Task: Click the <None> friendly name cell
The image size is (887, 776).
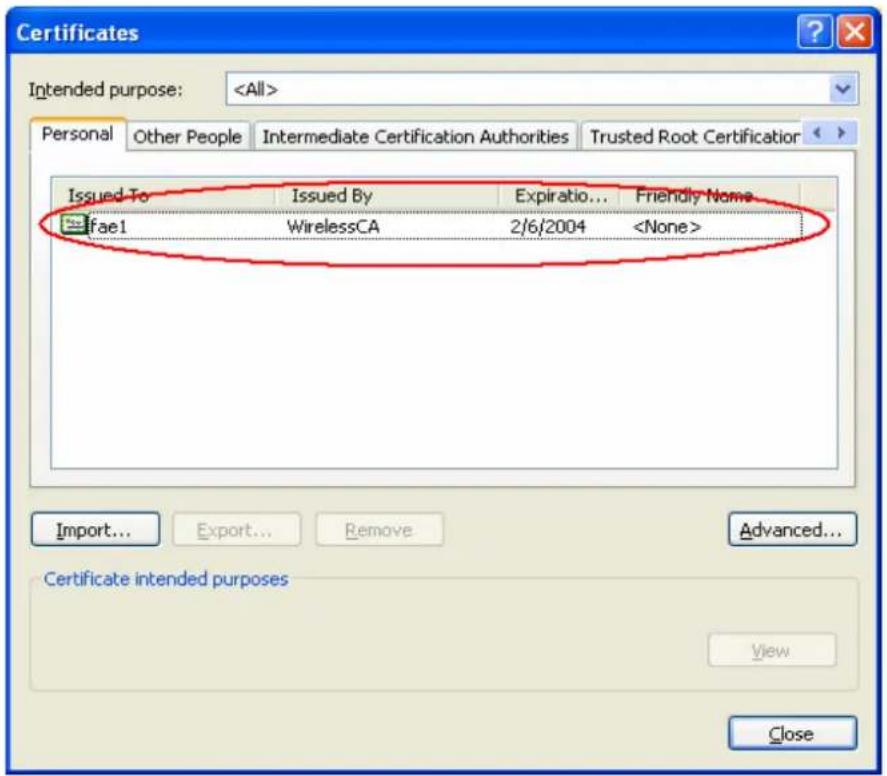Action: tap(667, 226)
